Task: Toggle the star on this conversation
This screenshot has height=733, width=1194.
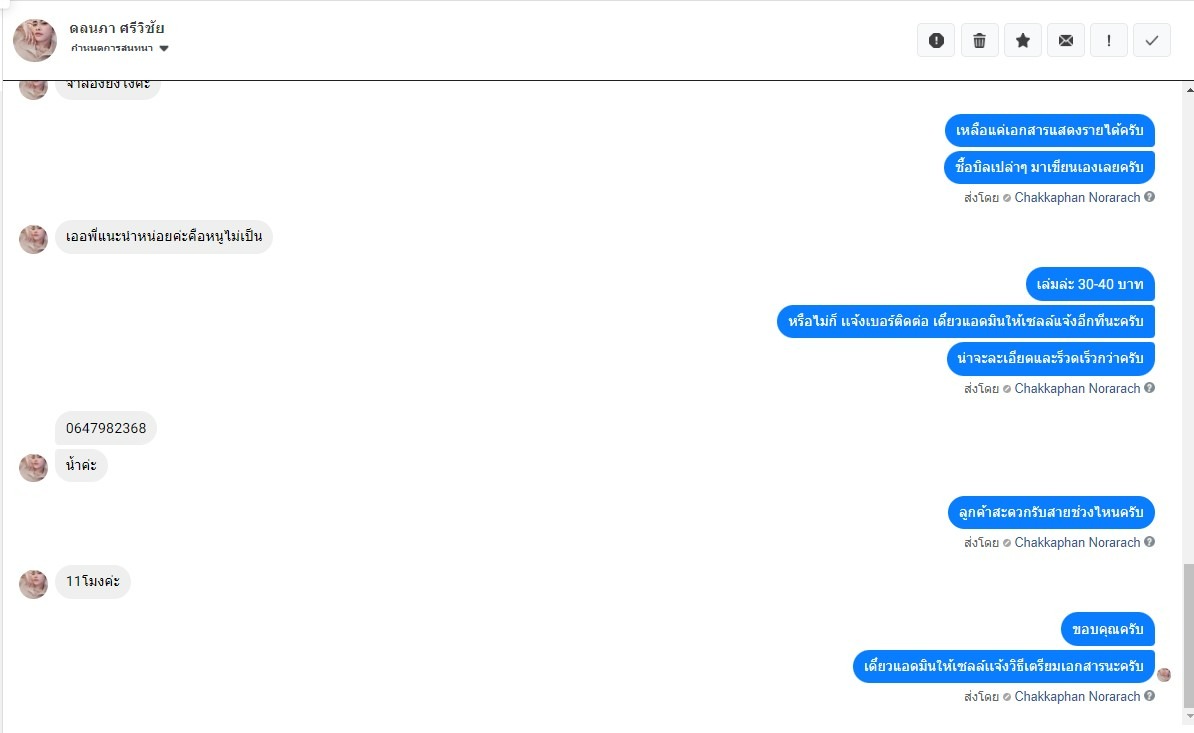Action: 1022,40
